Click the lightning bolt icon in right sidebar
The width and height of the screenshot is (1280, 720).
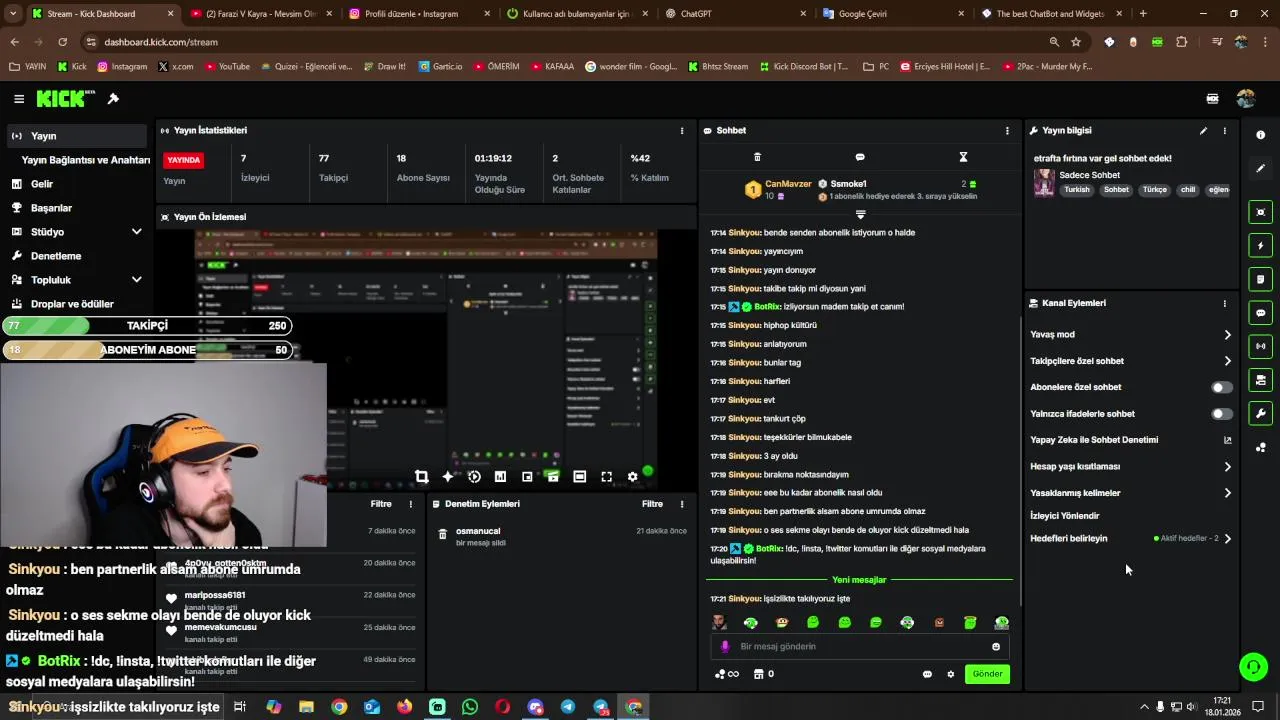tap(1261, 246)
